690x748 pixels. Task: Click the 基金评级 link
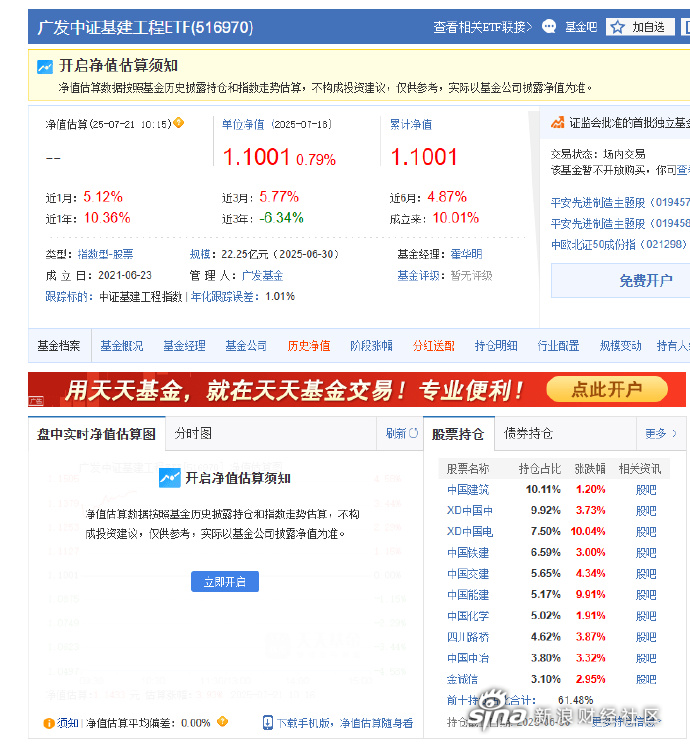pos(418,275)
